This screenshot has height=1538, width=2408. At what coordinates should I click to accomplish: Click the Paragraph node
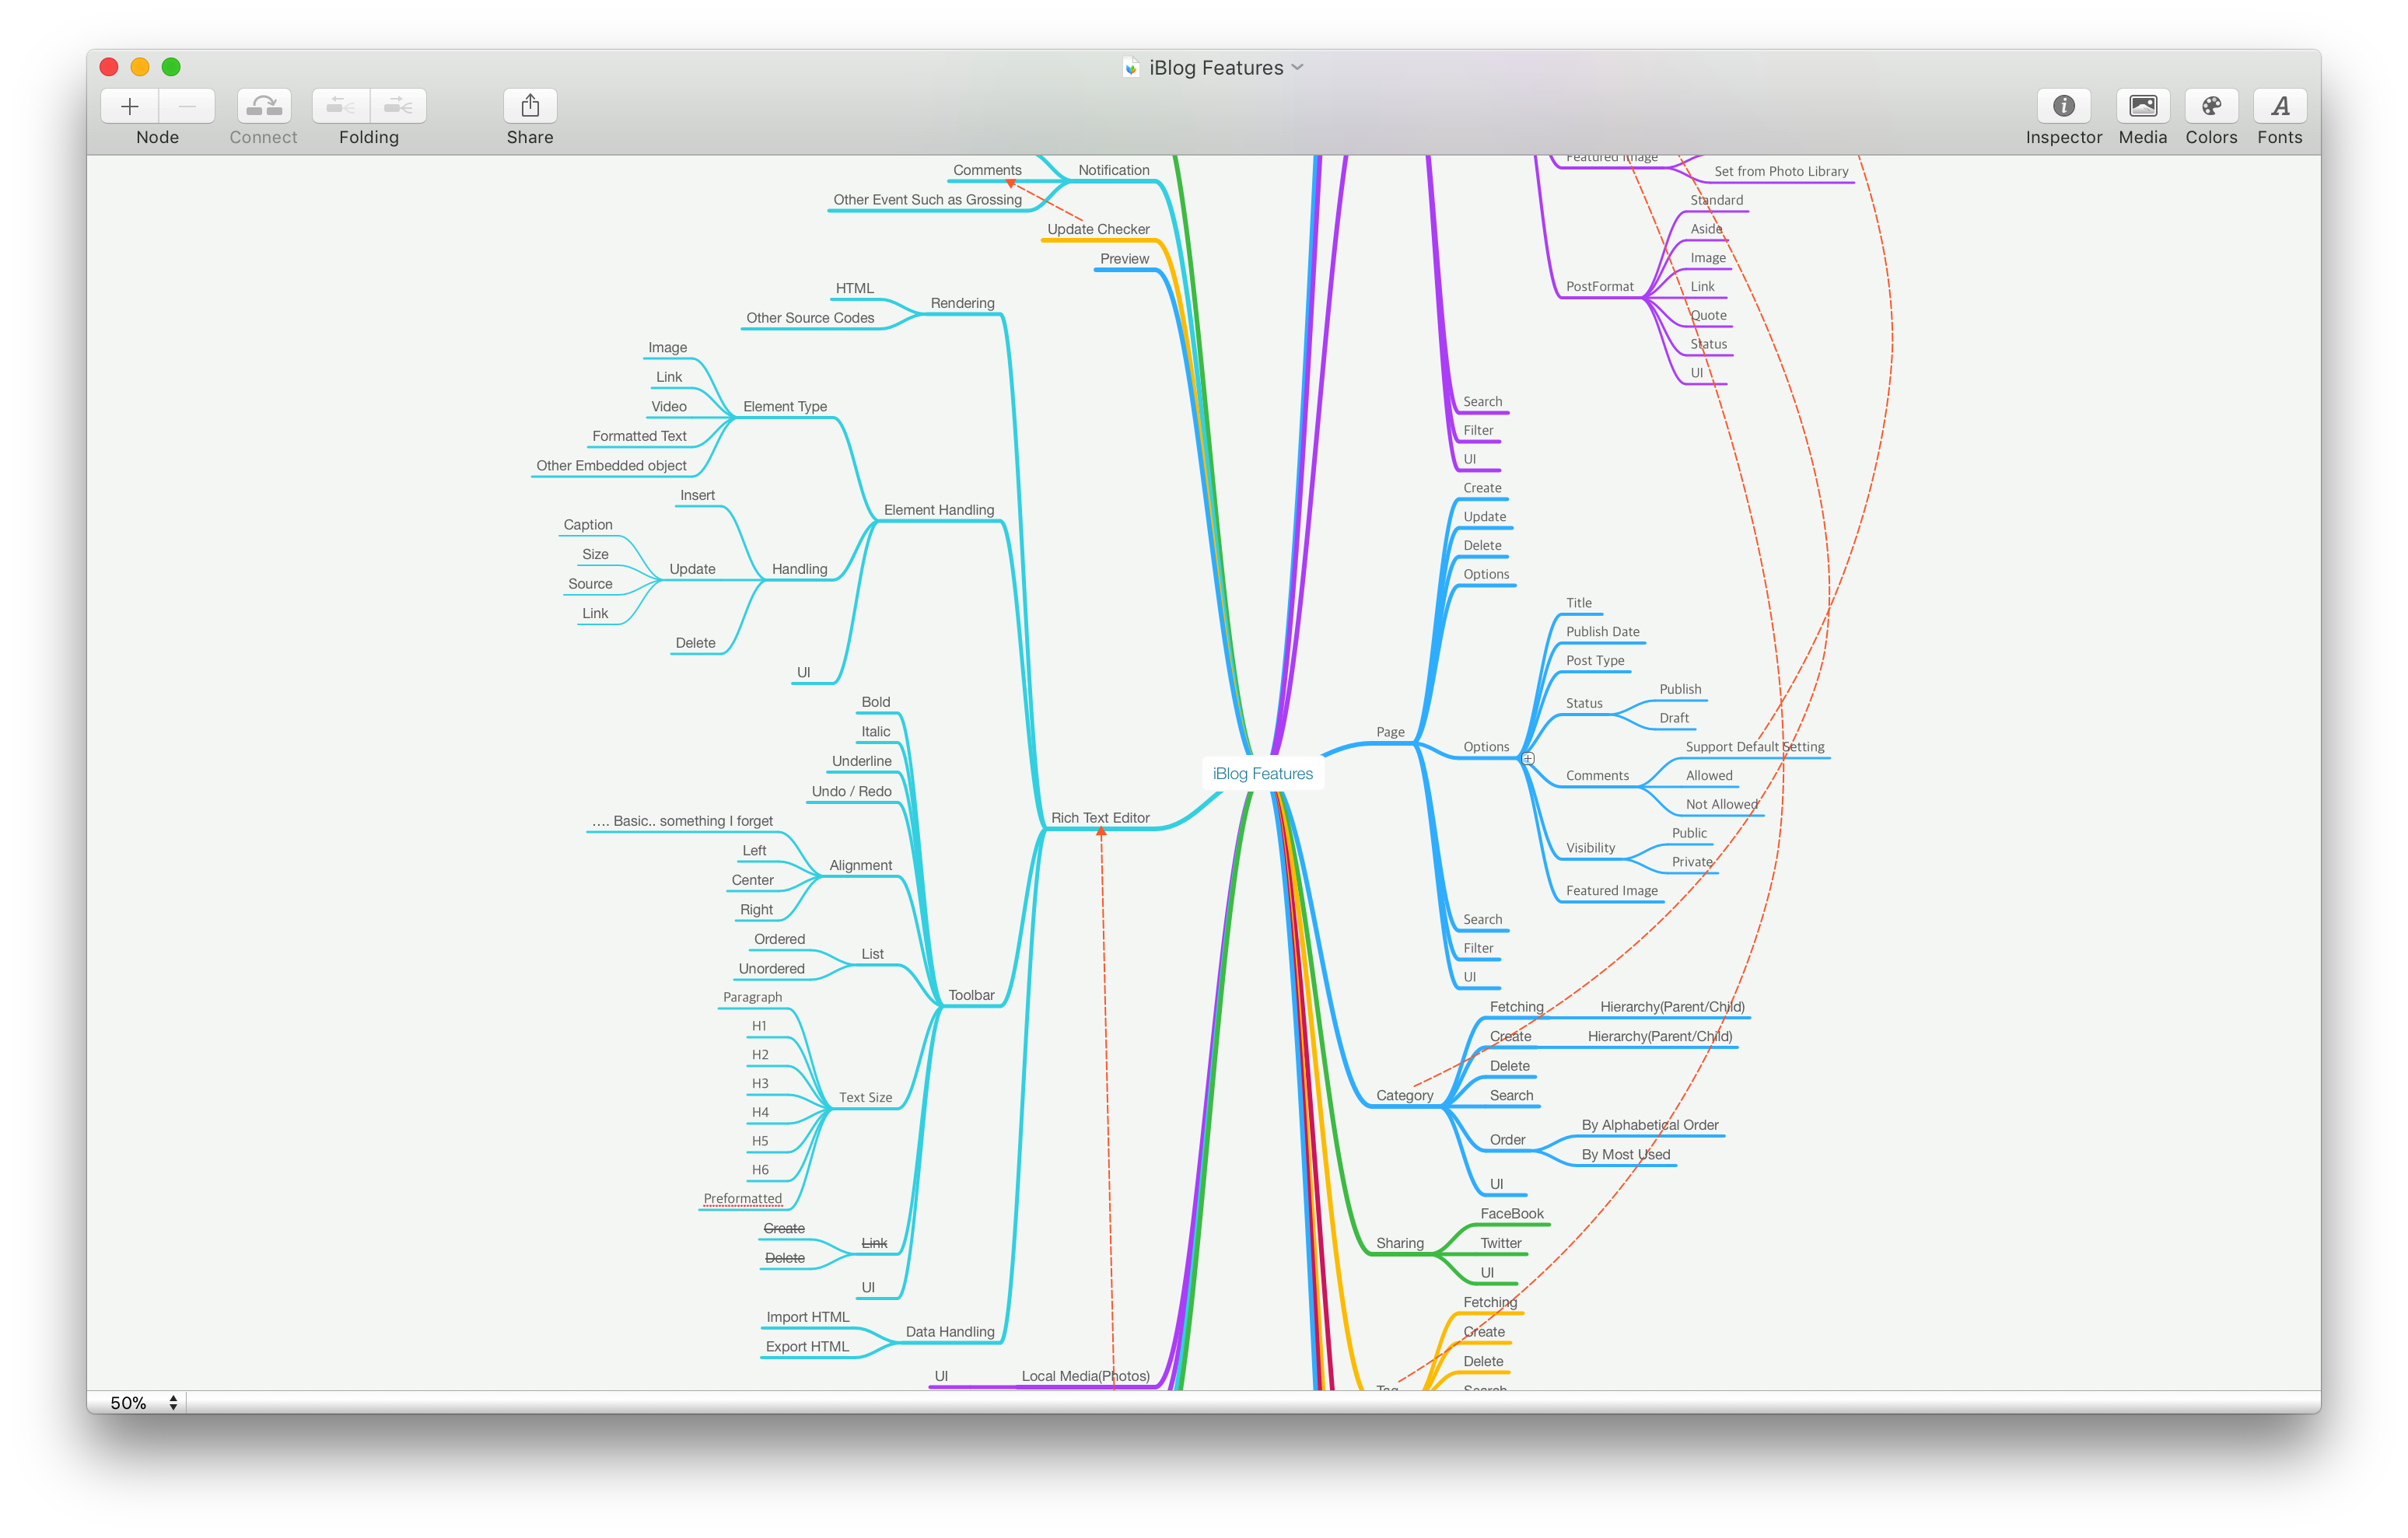[752, 998]
